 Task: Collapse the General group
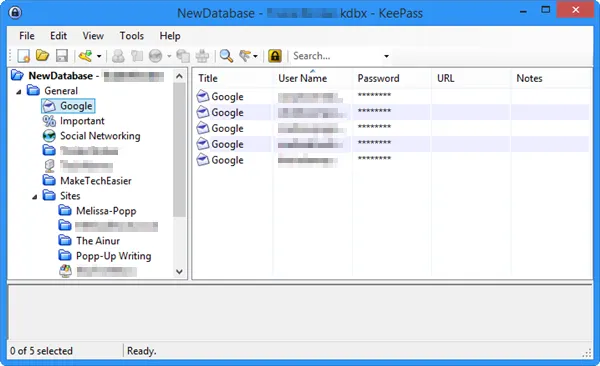[x=18, y=92]
